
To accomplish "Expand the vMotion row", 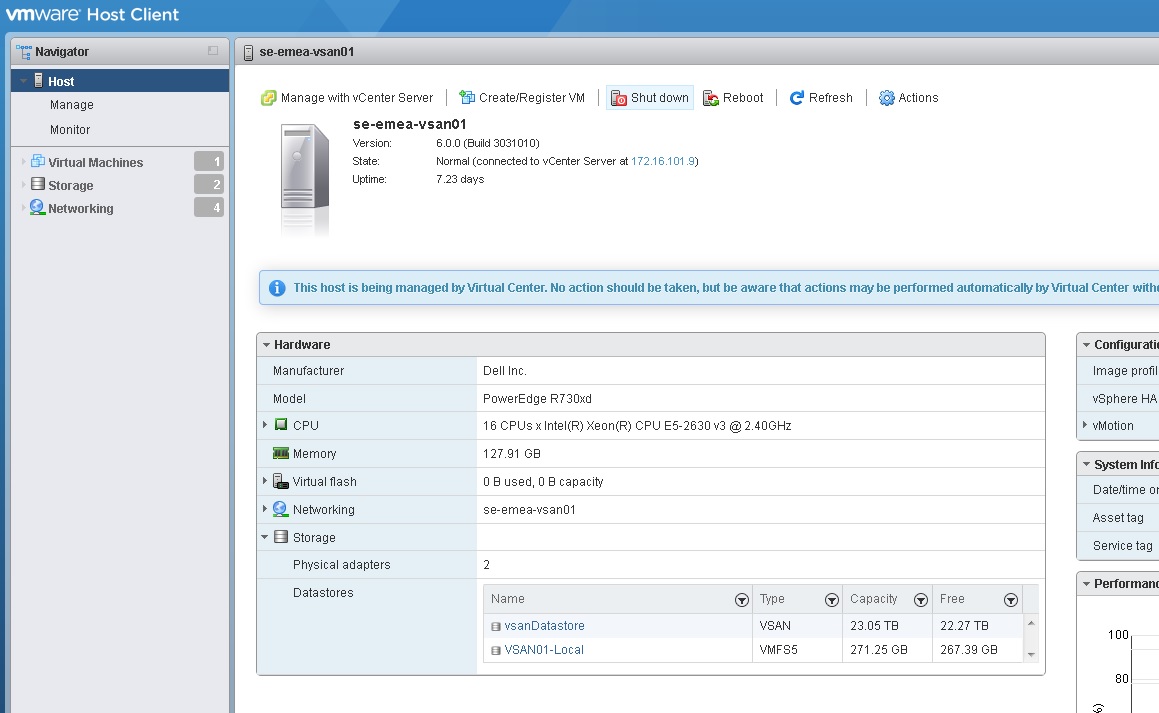I will click(1085, 425).
